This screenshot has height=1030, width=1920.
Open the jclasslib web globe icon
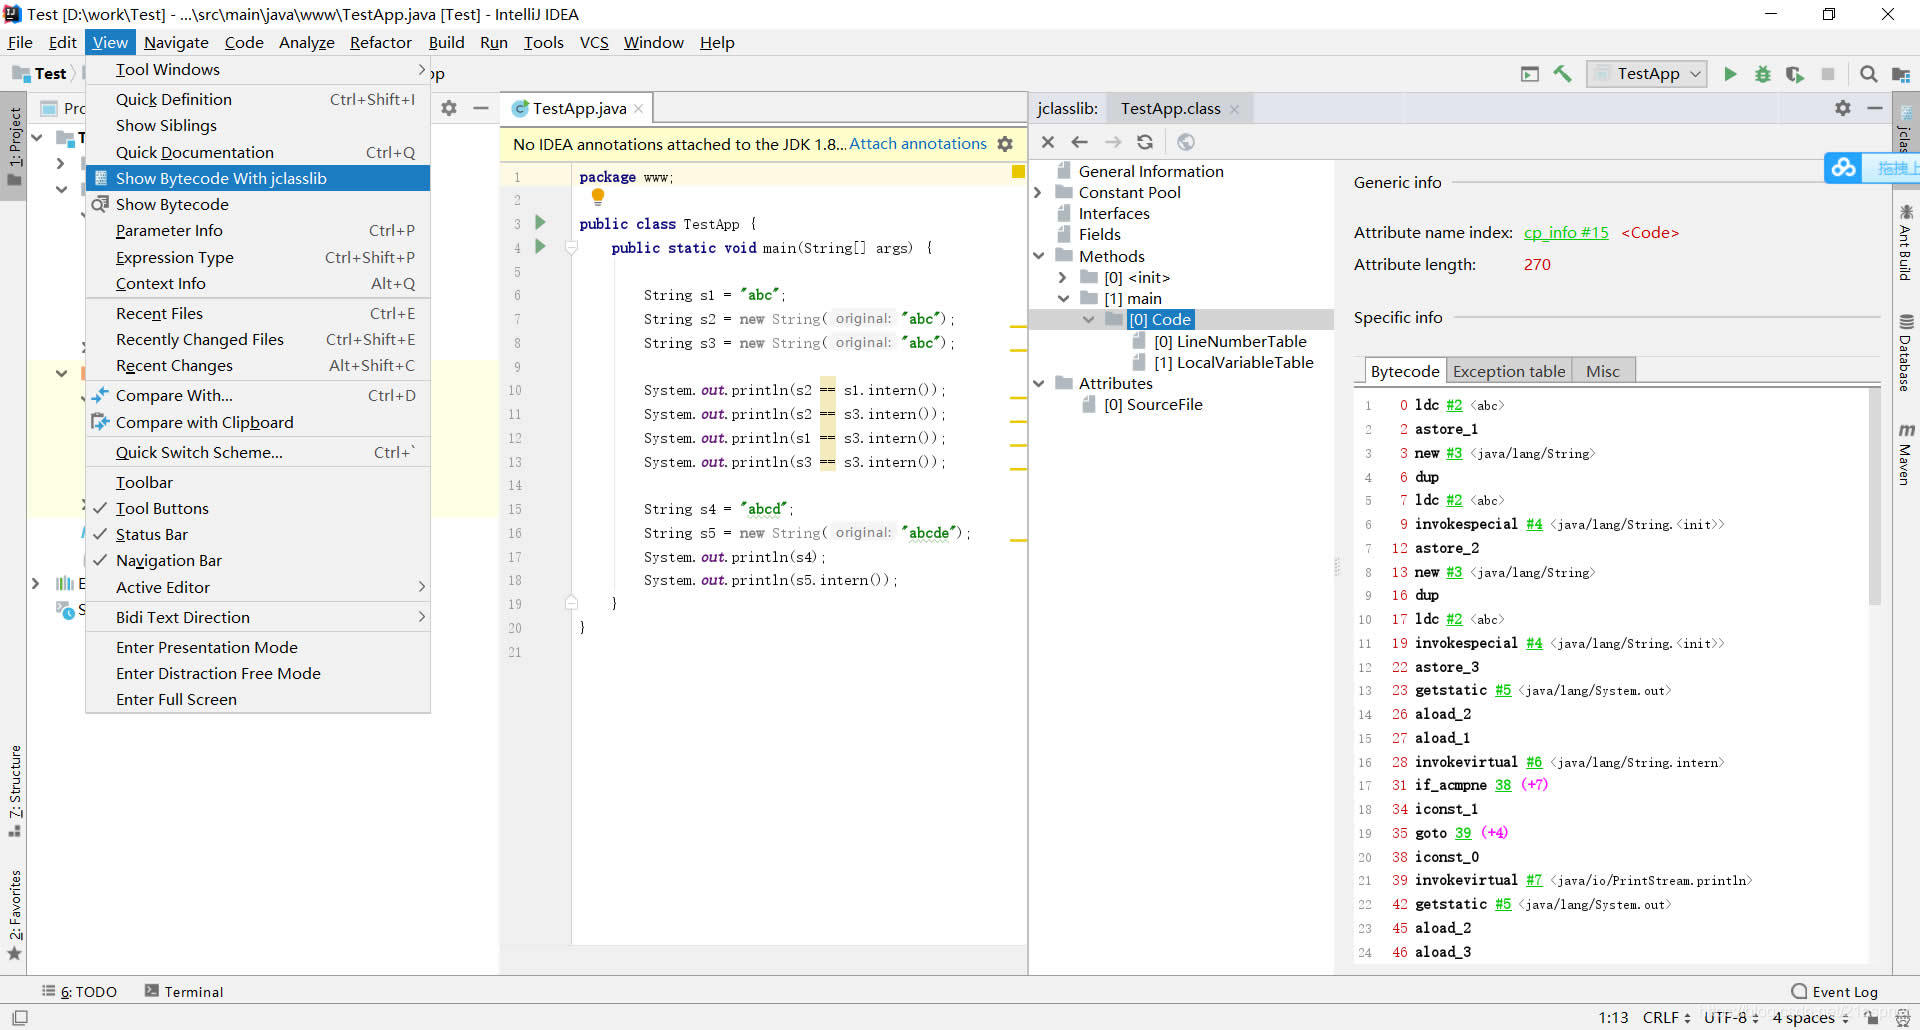1186,142
